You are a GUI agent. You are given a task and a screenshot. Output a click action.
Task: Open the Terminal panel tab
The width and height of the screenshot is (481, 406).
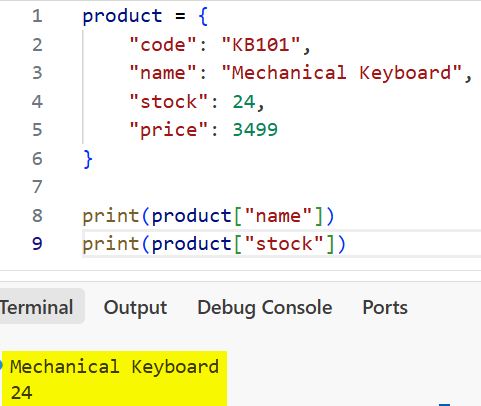pos(37,307)
